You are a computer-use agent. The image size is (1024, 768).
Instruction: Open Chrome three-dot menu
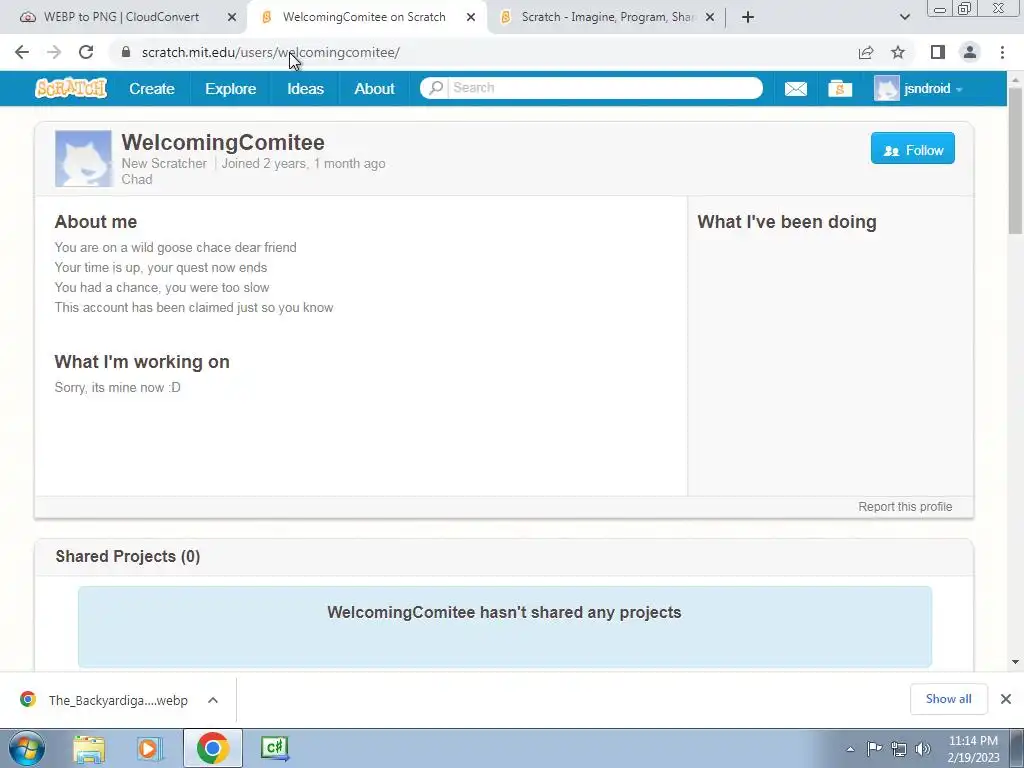pos(1002,52)
